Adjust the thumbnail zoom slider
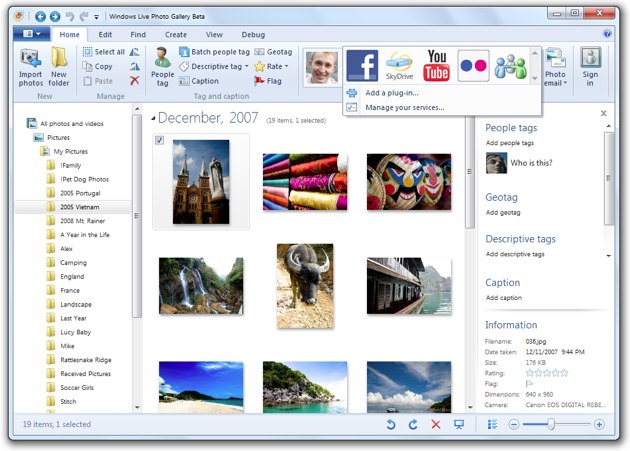The image size is (630, 451). coord(550,425)
